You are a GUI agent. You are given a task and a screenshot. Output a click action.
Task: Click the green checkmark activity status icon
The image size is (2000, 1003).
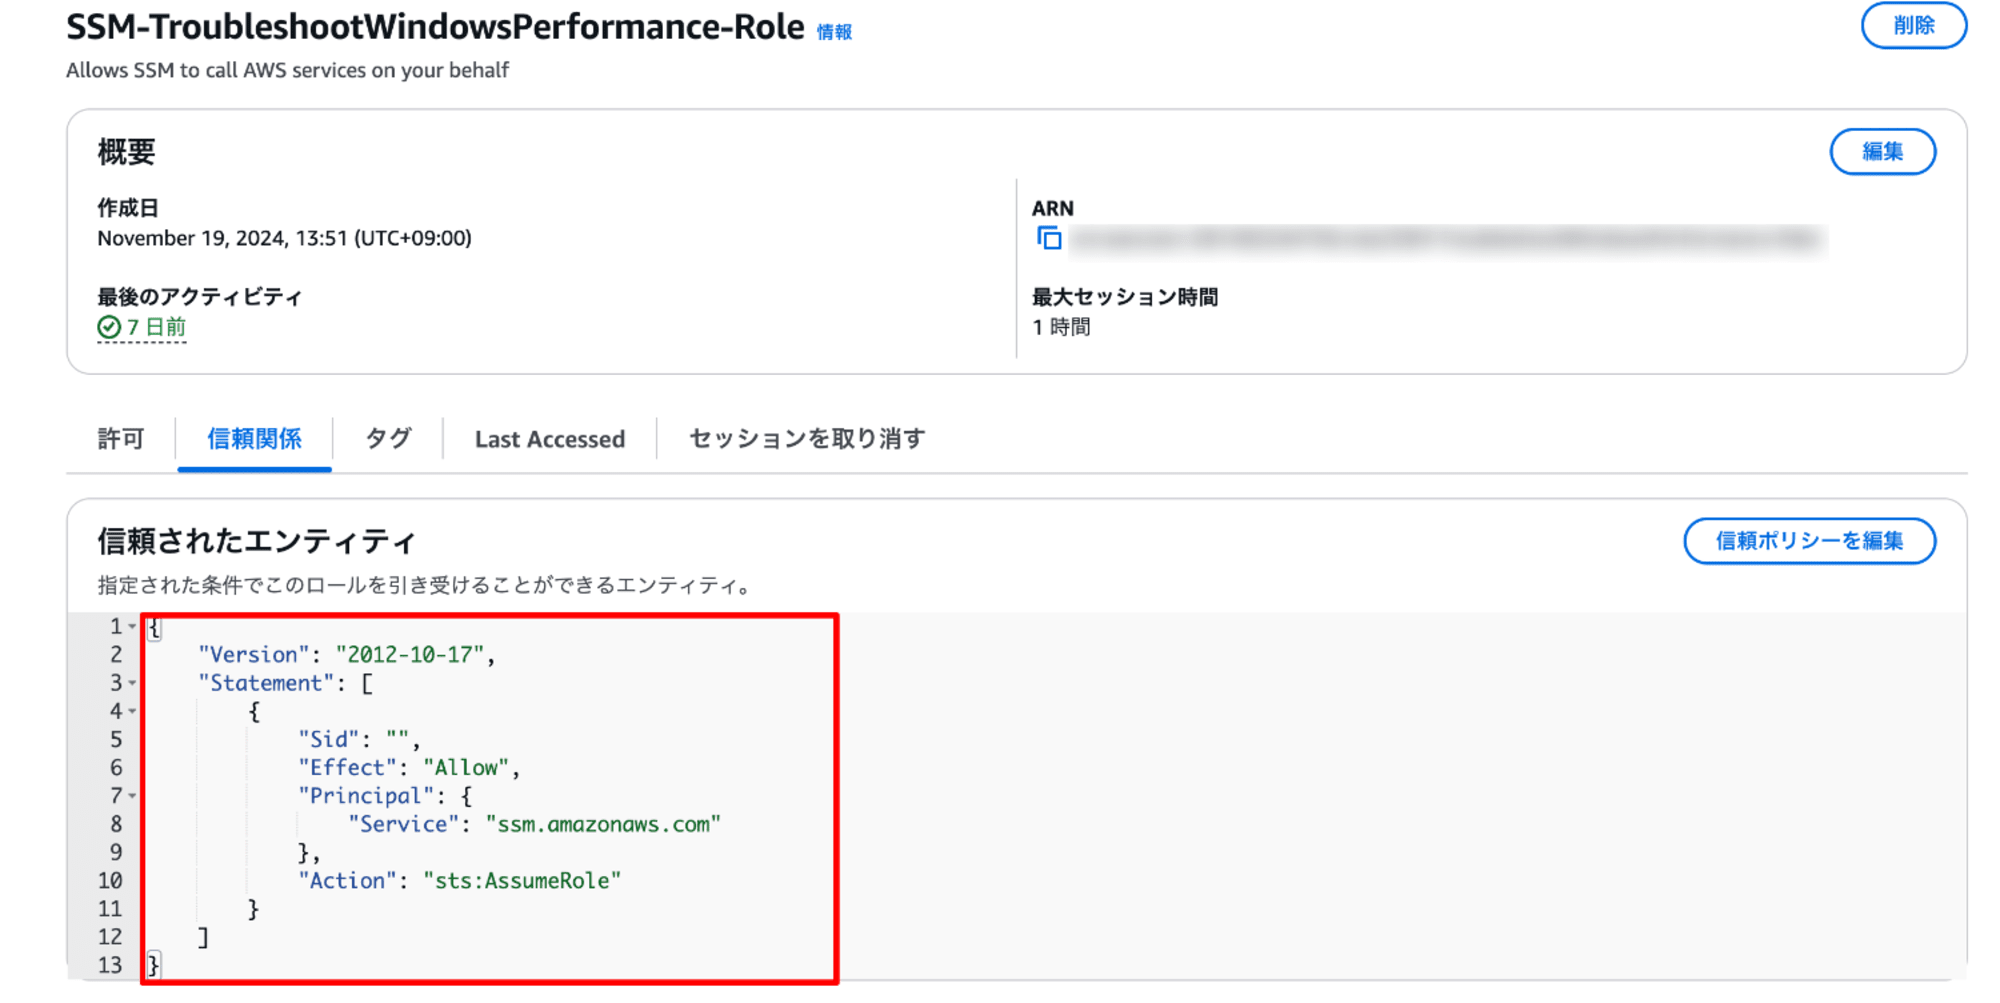click(x=109, y=327)
